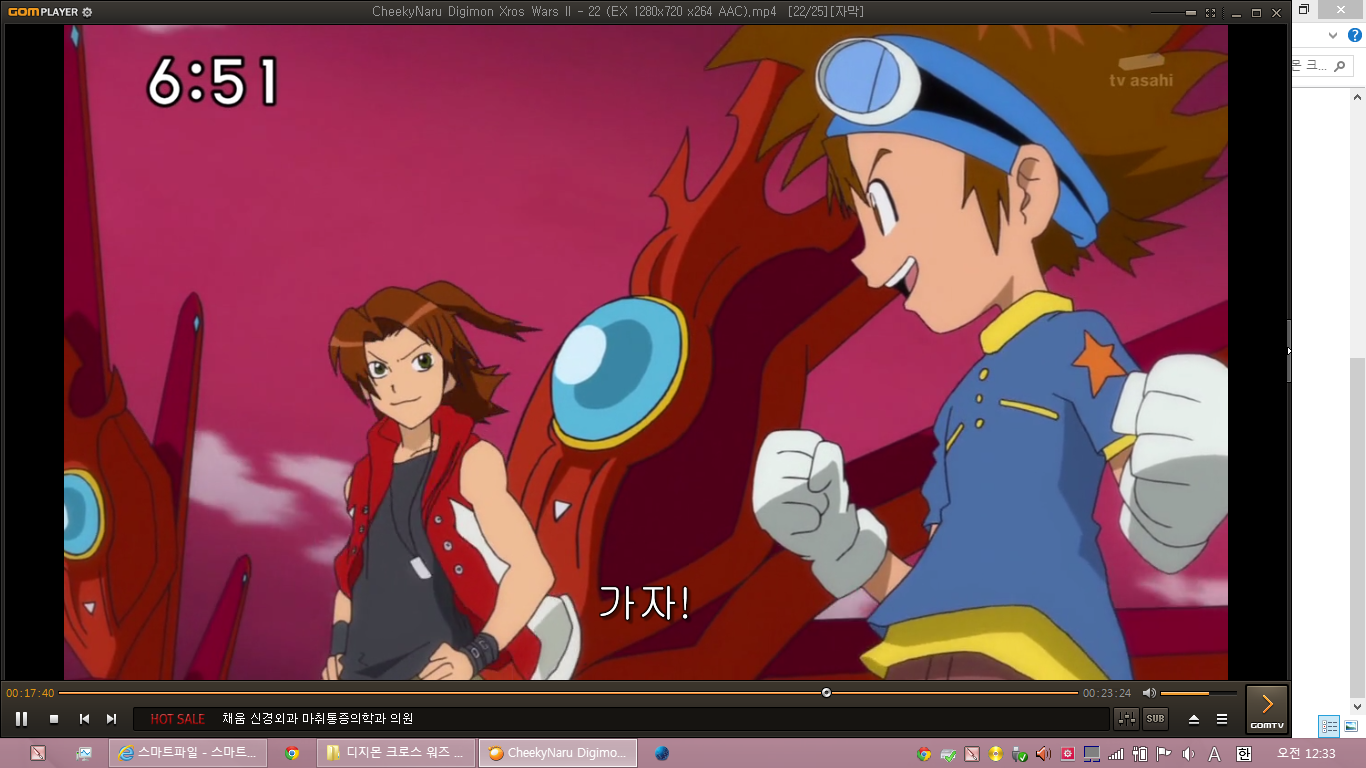
Task: Click the eject open-file icon
Action: coord(1194,718)
